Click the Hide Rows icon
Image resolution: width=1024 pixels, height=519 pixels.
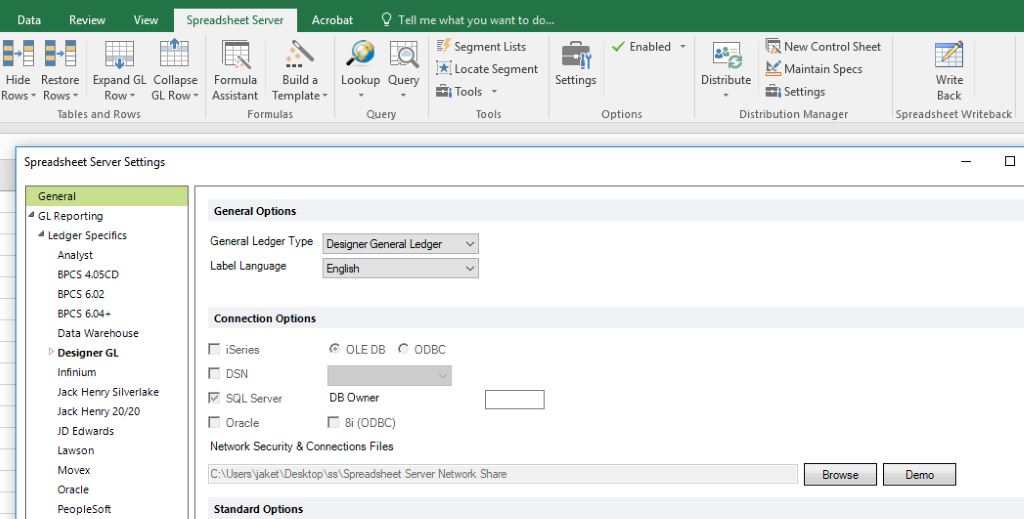(x=18, y=54)
